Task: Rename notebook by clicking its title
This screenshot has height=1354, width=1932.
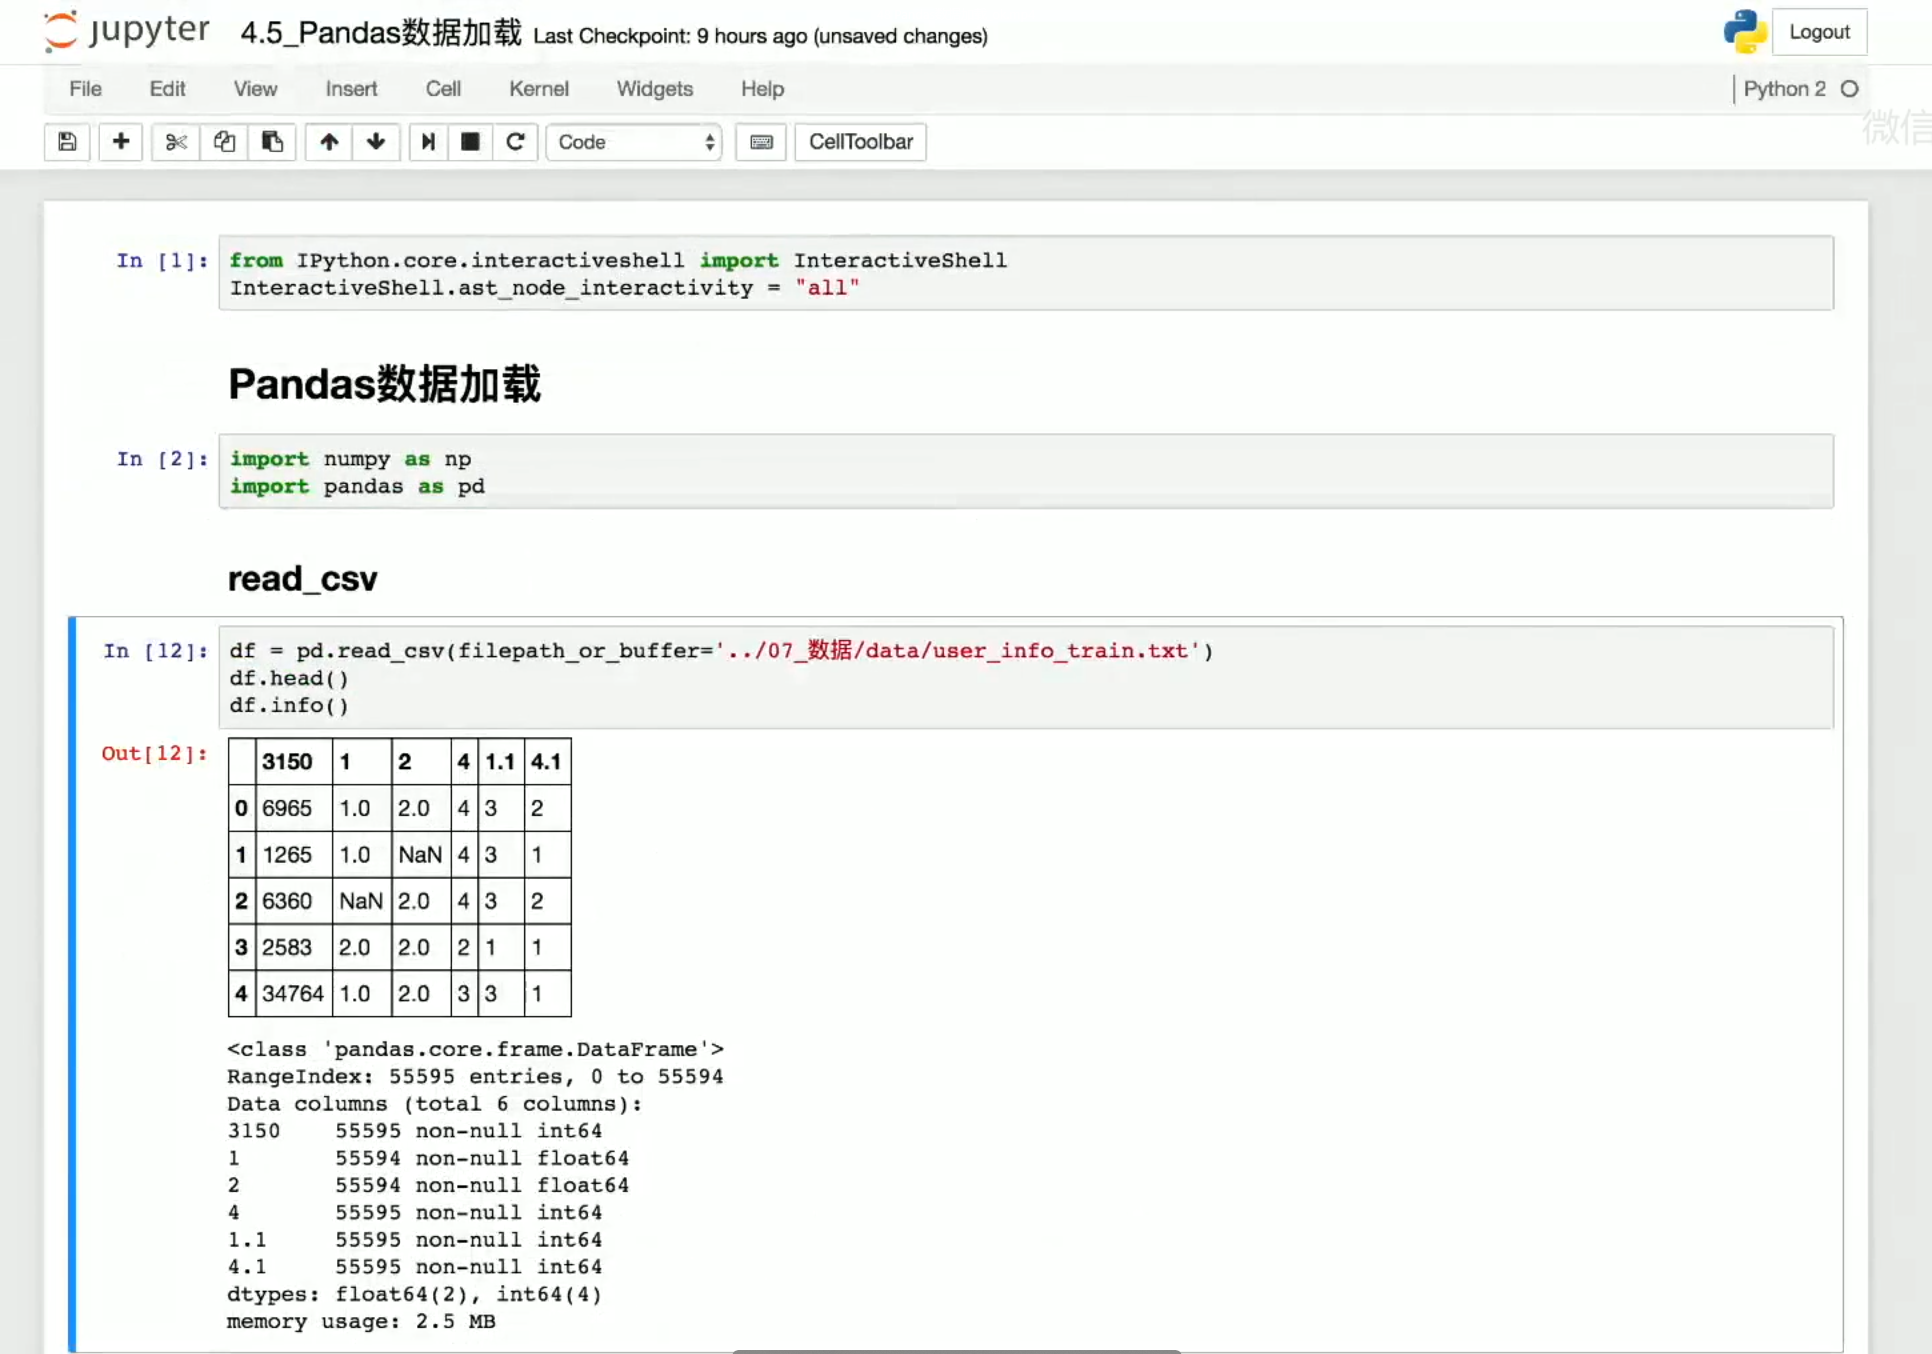Action: coord(380,33)
